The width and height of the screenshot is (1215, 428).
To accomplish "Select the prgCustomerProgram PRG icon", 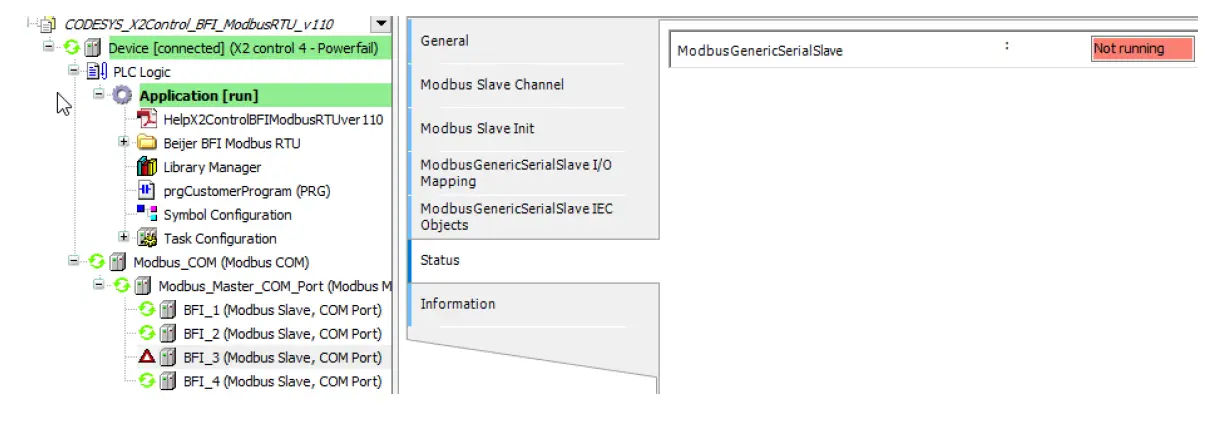I will [147, 191].
